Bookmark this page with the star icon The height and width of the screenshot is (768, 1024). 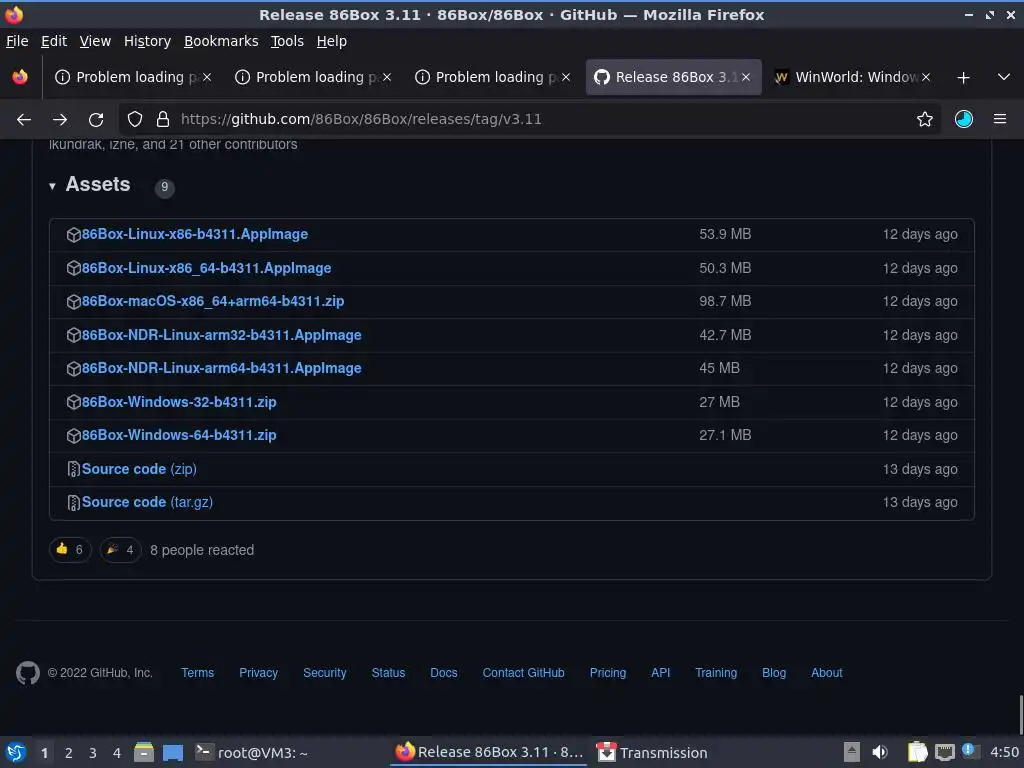point(925,119)
